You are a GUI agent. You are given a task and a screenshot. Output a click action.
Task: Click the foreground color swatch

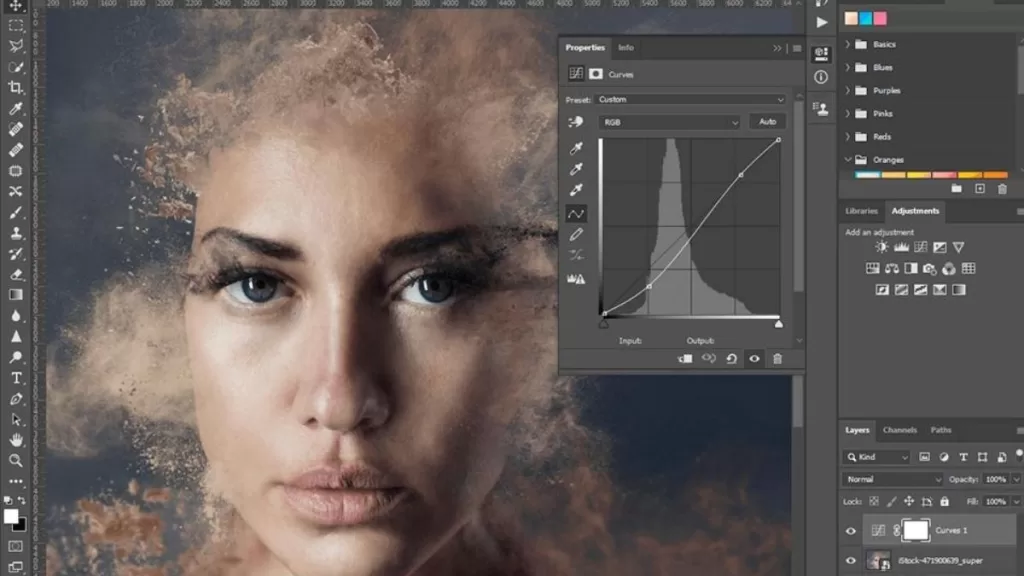(x=11, y=517)
